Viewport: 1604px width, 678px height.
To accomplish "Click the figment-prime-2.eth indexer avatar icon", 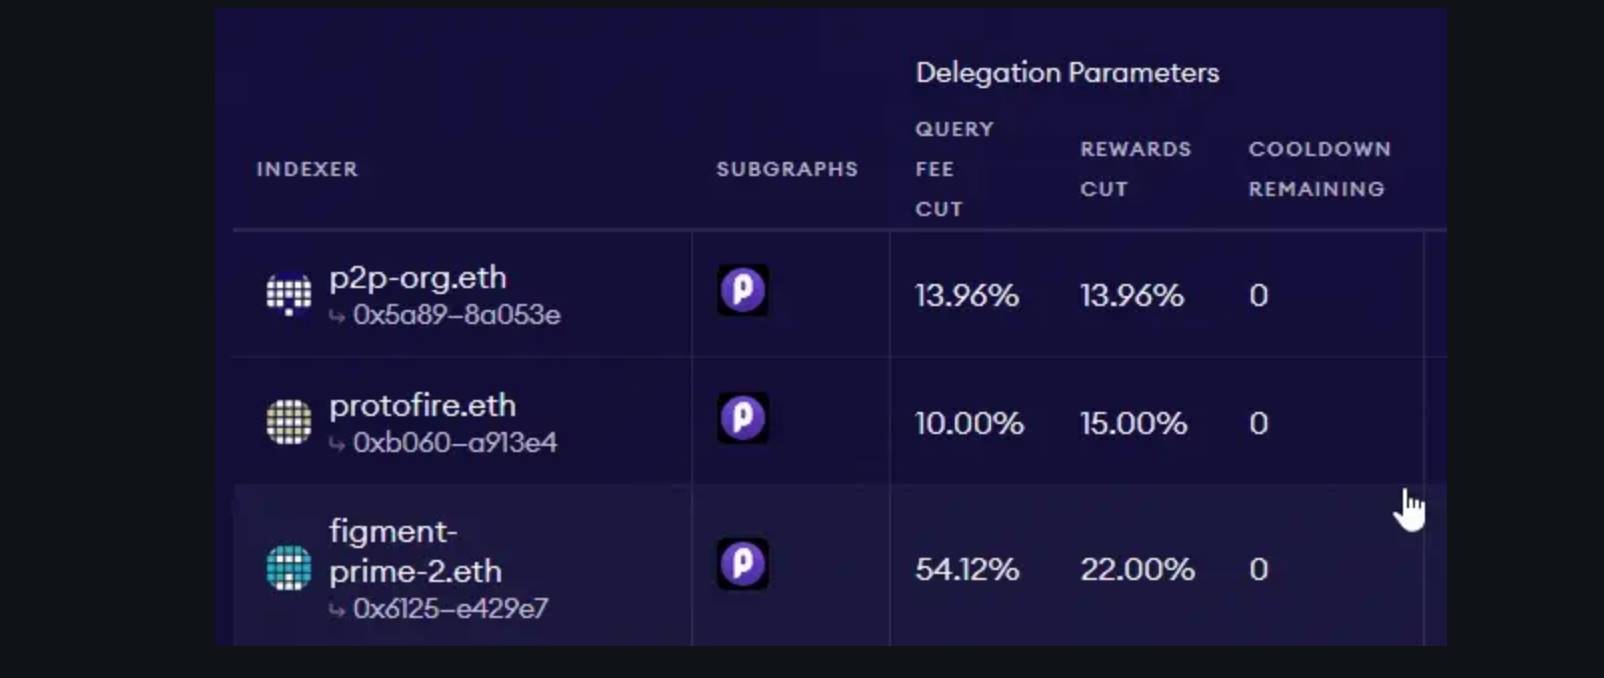I will 288,568.
